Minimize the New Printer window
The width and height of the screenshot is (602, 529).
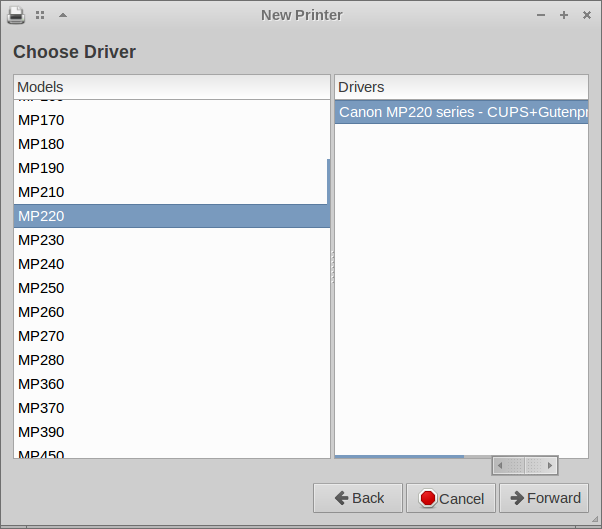[541, 15]
